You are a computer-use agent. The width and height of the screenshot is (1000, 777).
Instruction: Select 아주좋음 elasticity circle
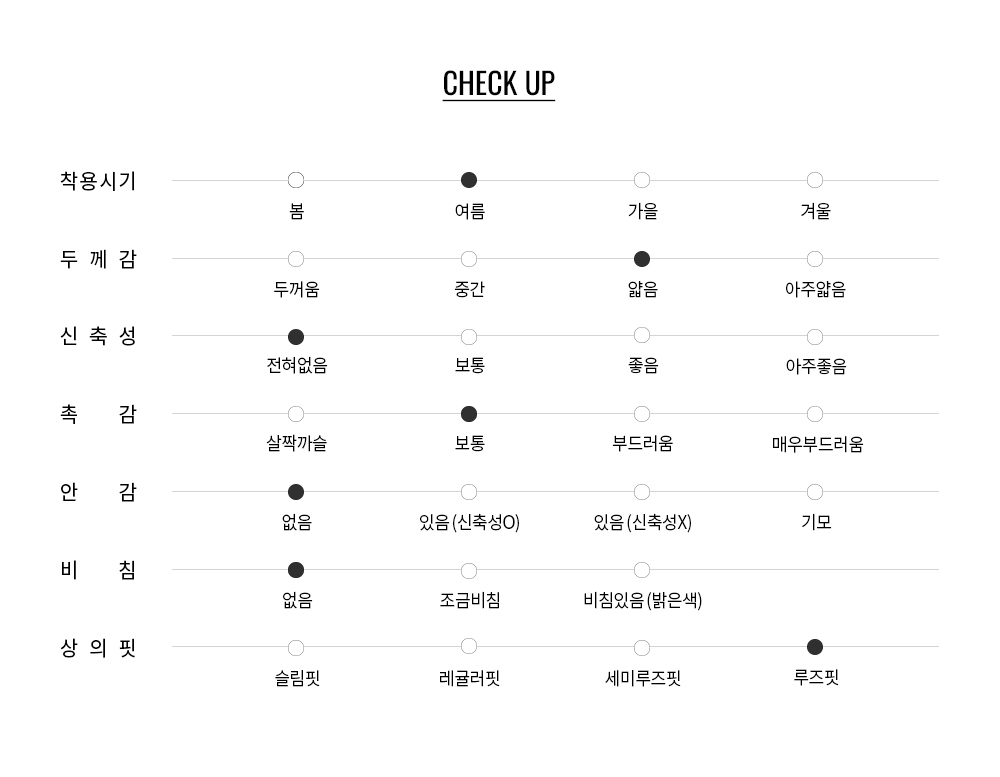(815, 337)
